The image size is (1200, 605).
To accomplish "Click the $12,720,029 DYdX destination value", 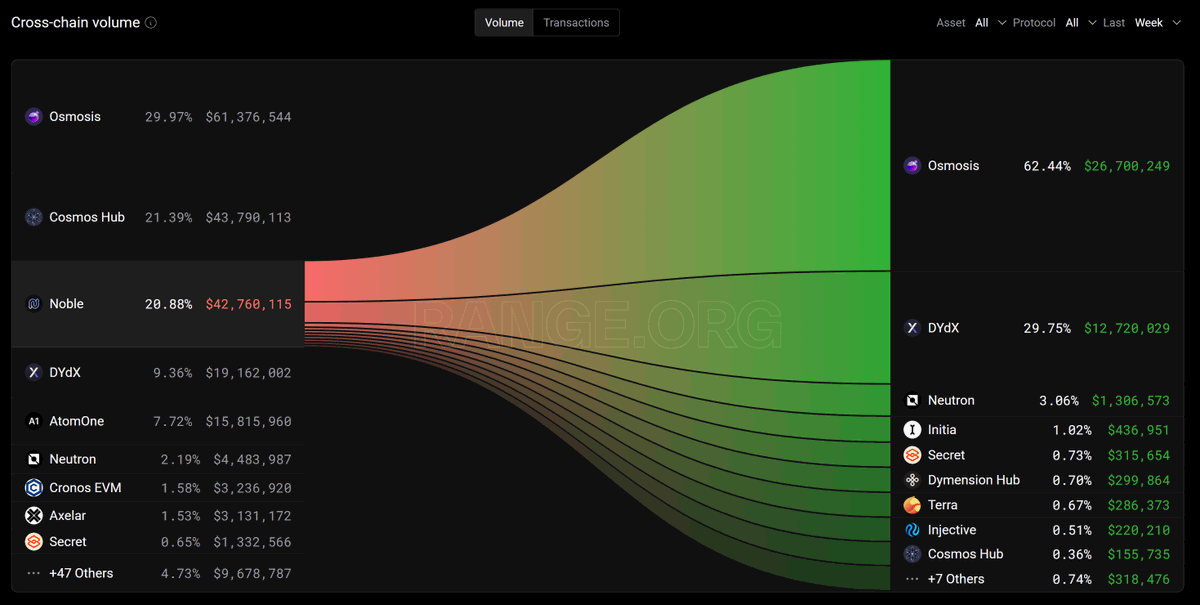I will click(x=1127, y=328).
